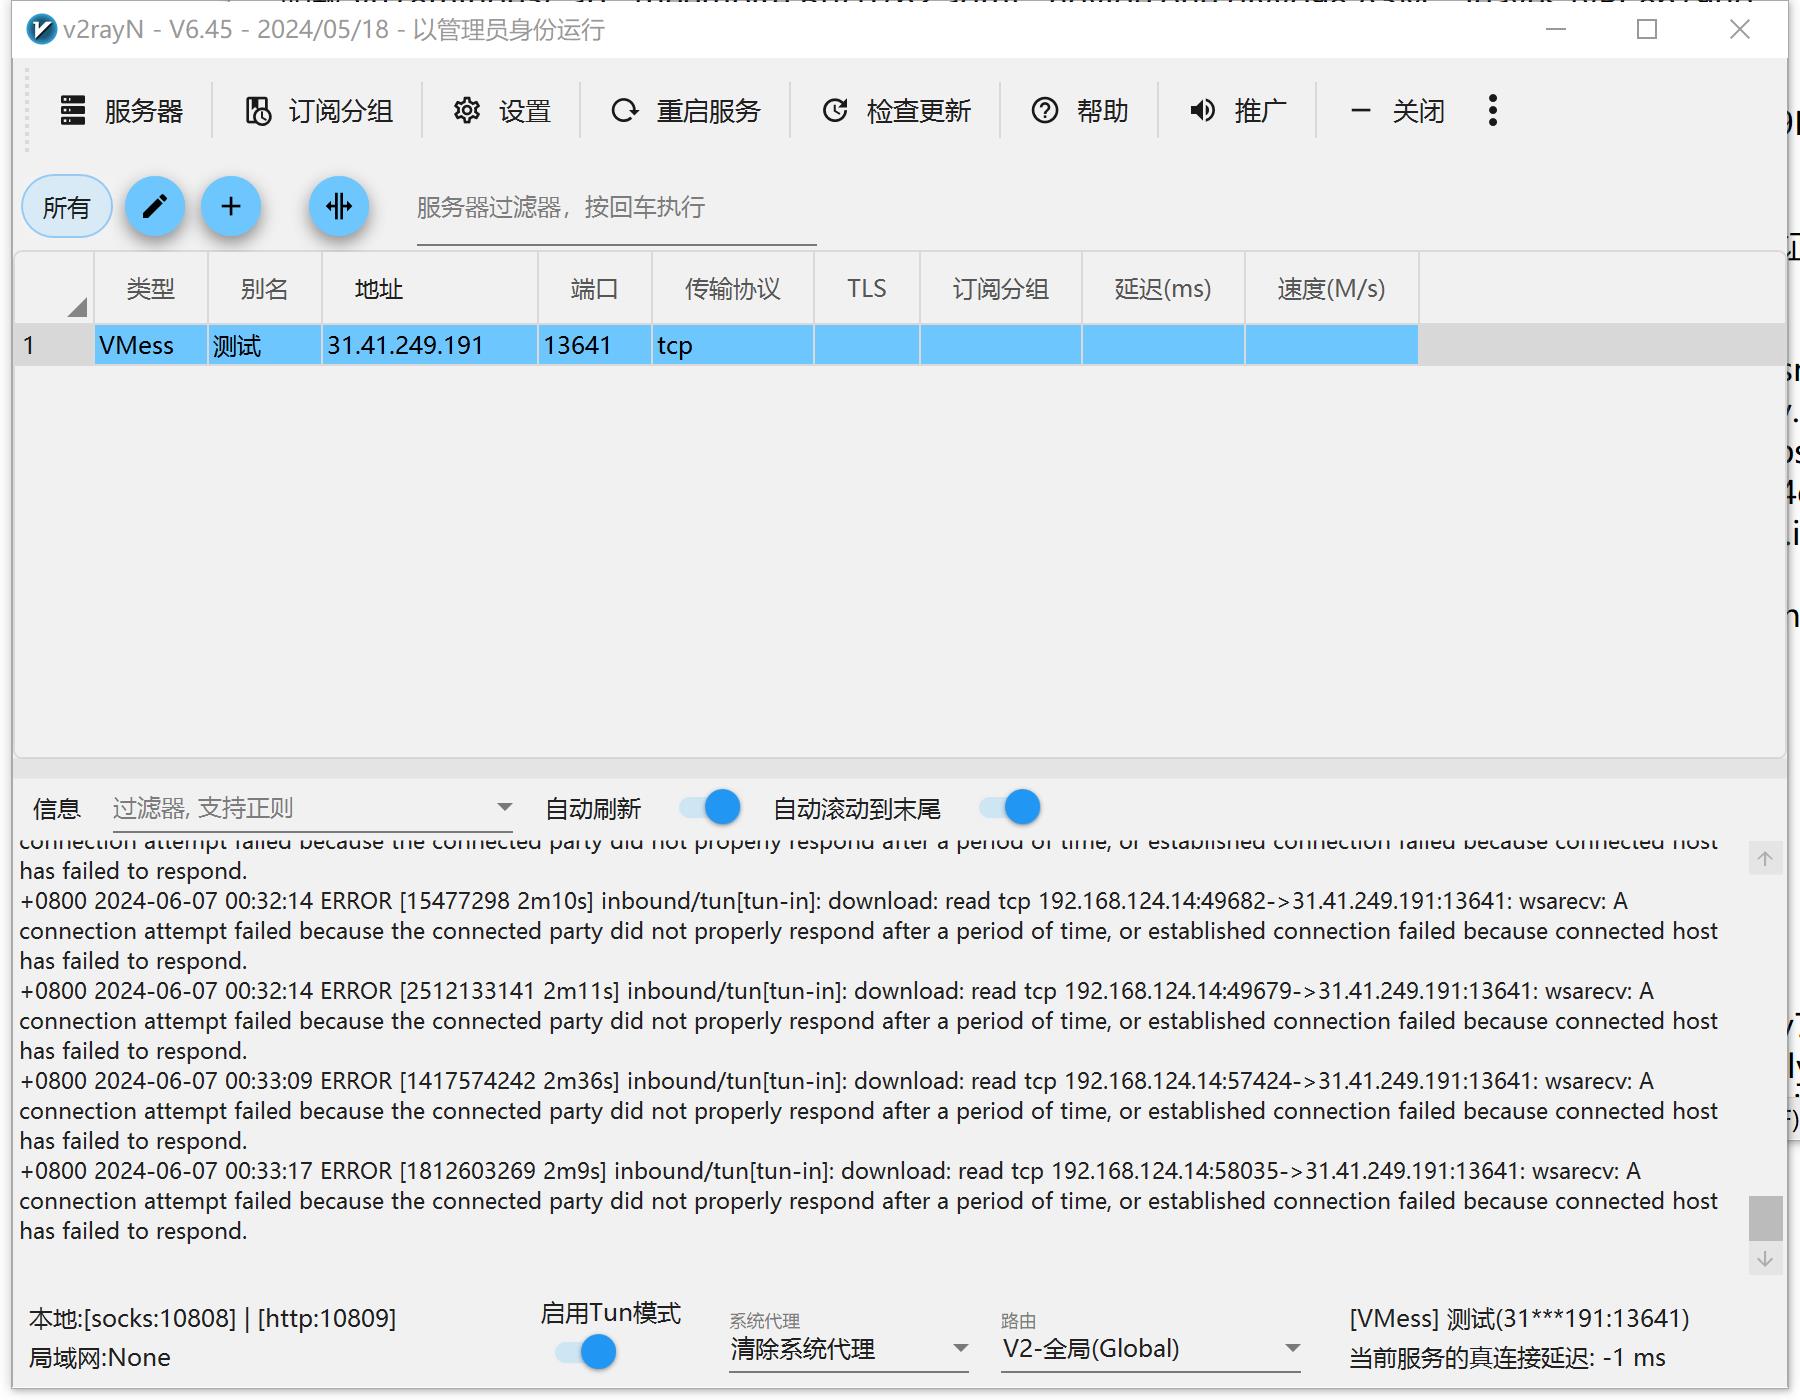1800x1400 pixels.
Task: Sort by the 订阅分组 column header
Action: [1001, 289]
